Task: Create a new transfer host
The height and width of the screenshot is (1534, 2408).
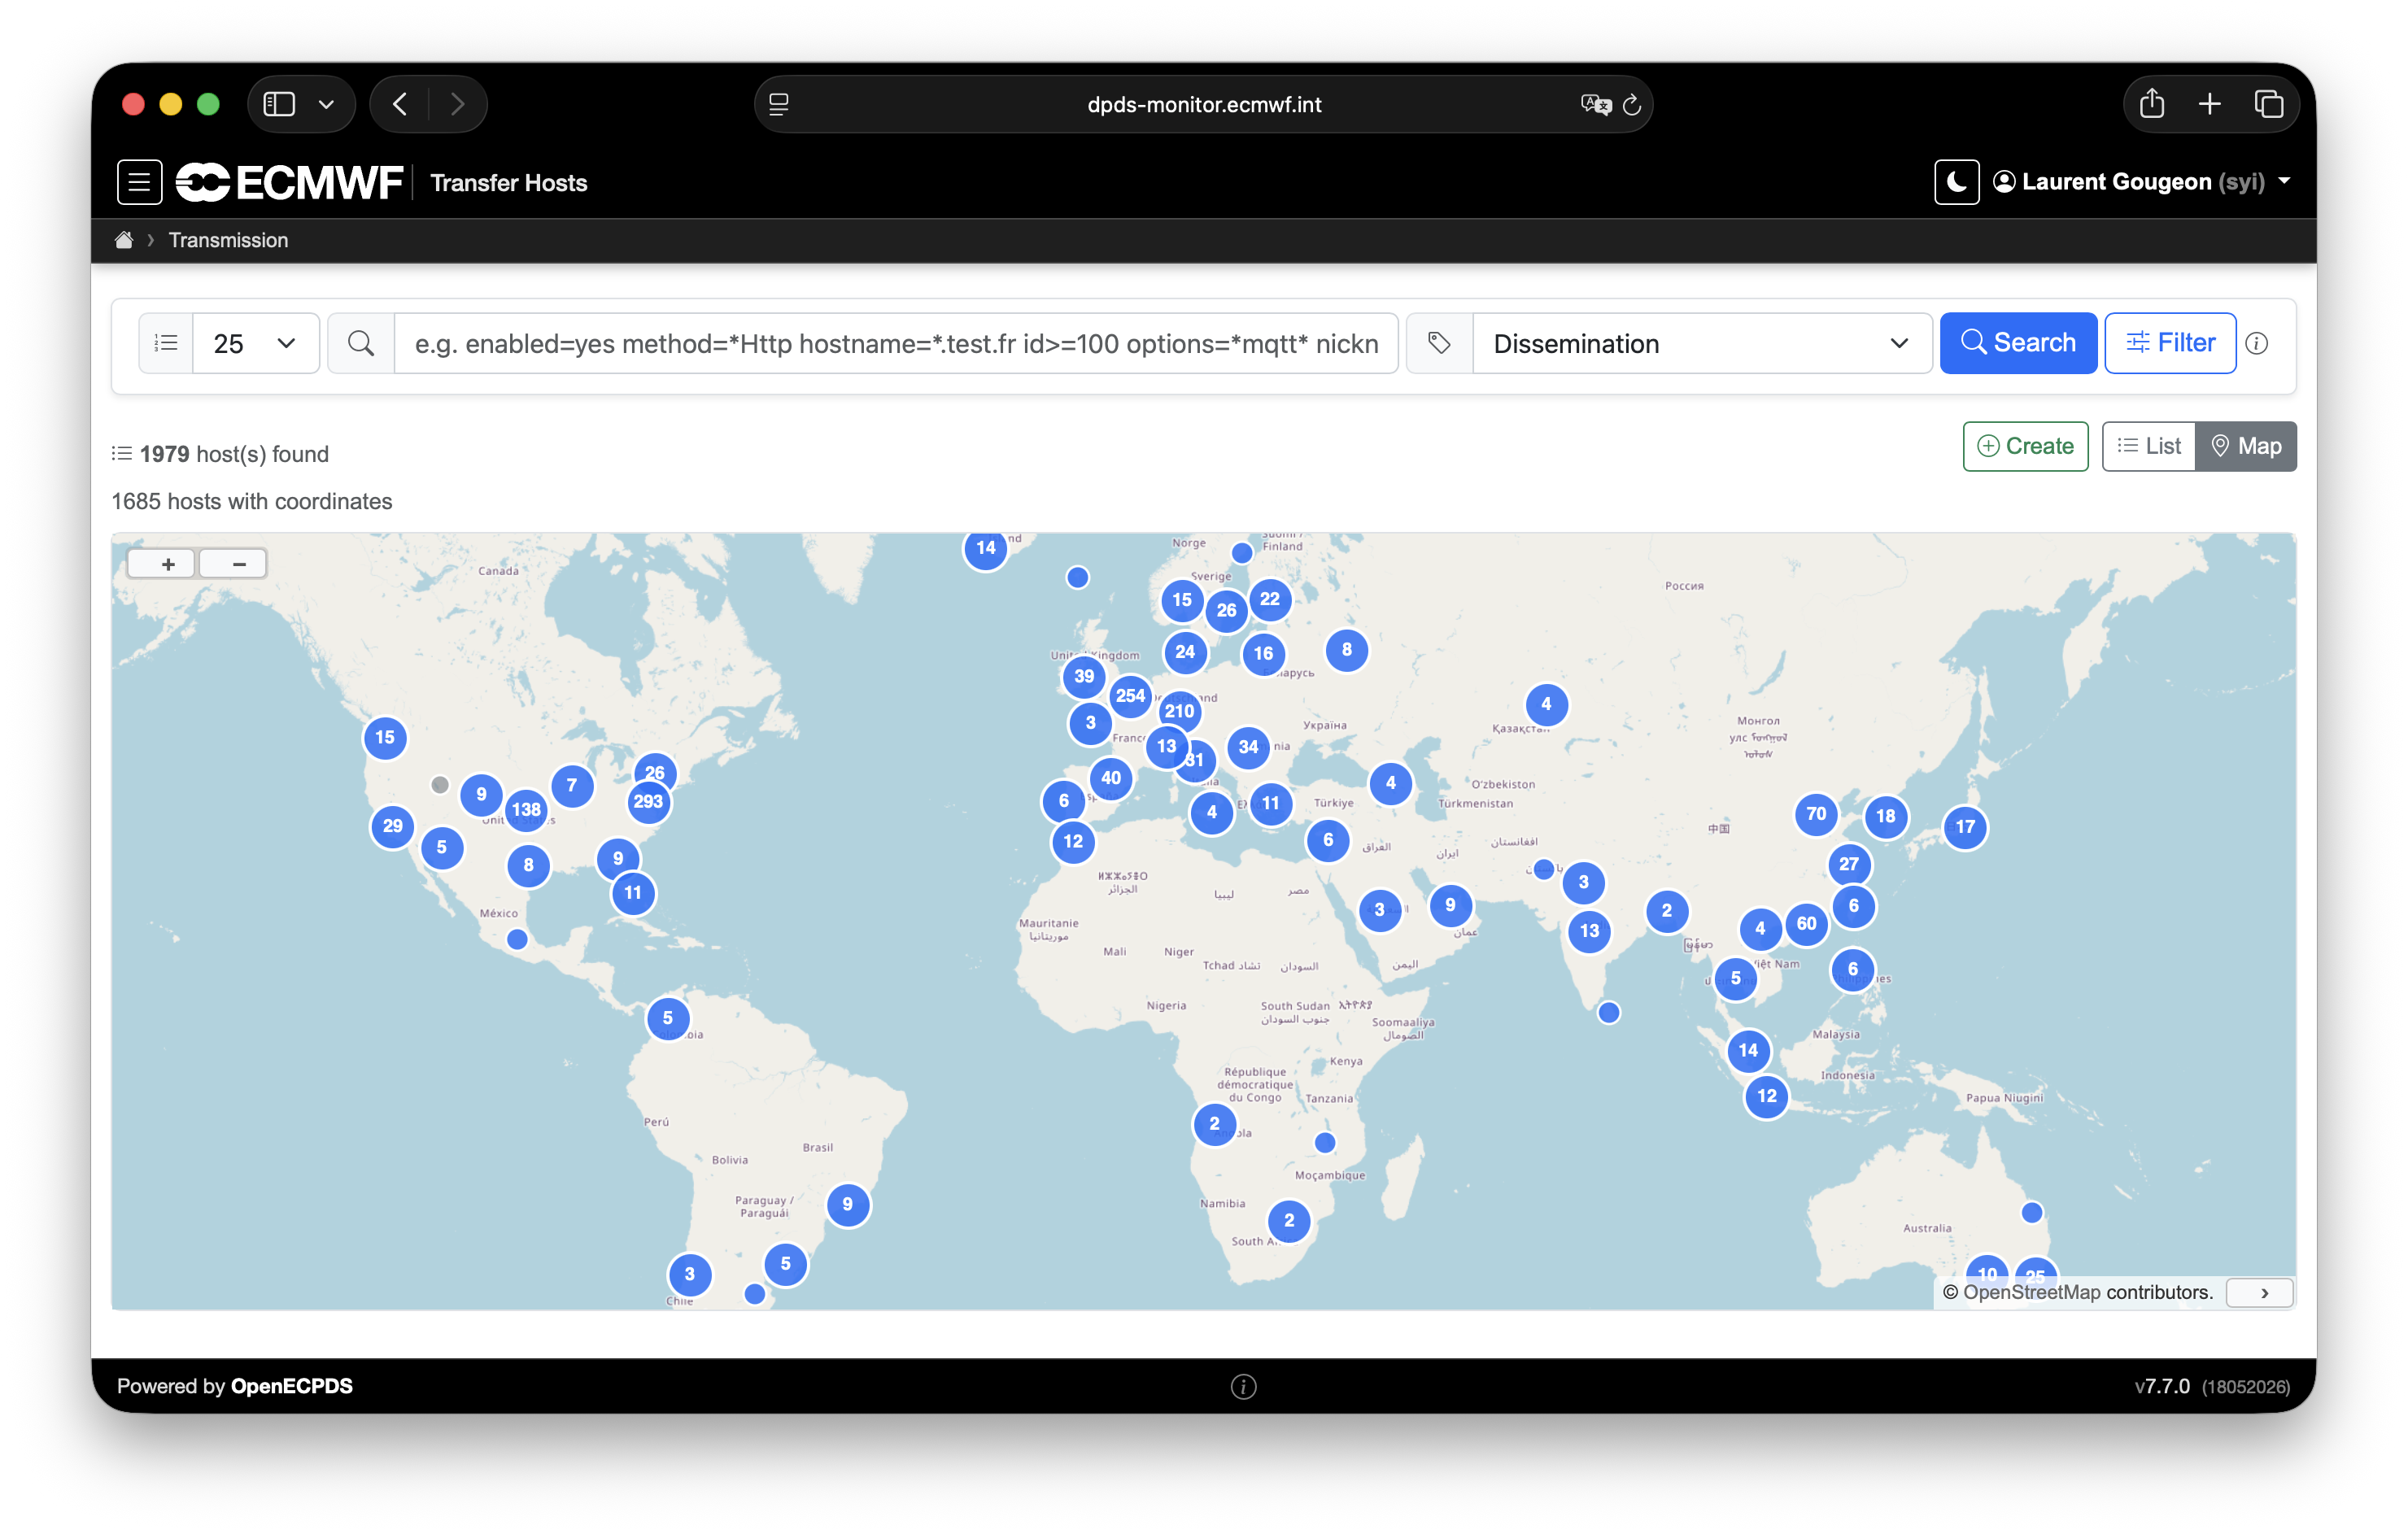Action: pyautogui.click(x=2025, y=446)
